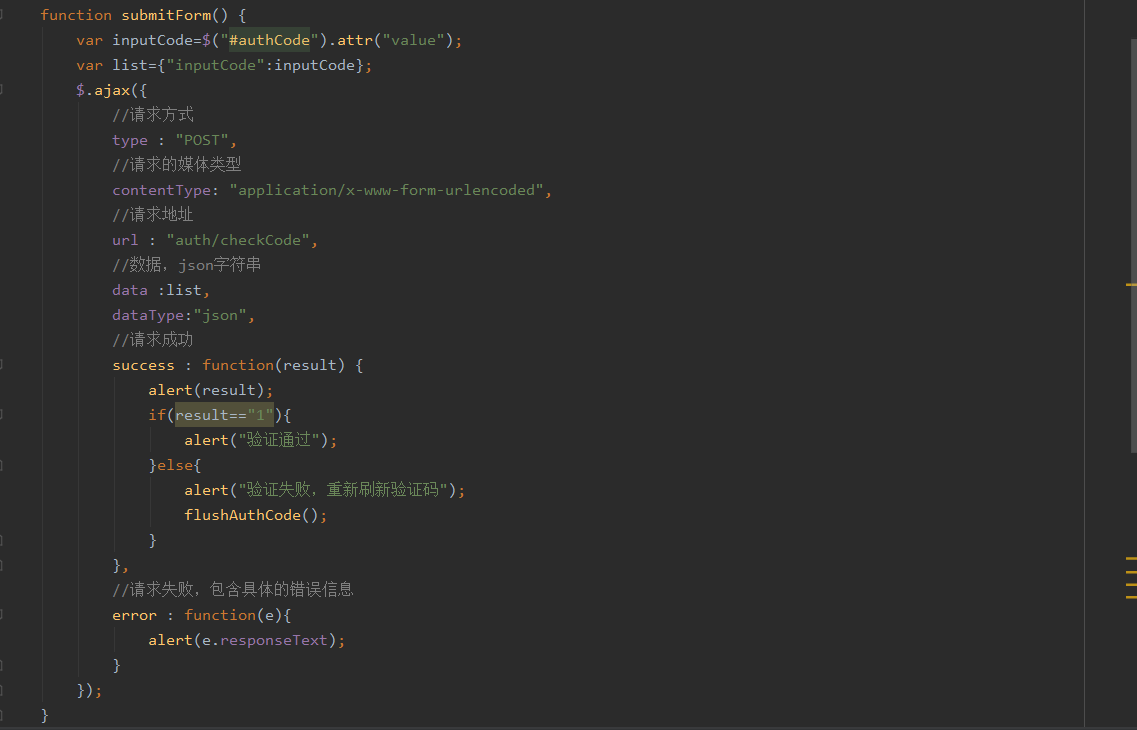Place cursor on e.responseText in error alert
This screenshot has height=730, width=1137.
pos(270,640)
